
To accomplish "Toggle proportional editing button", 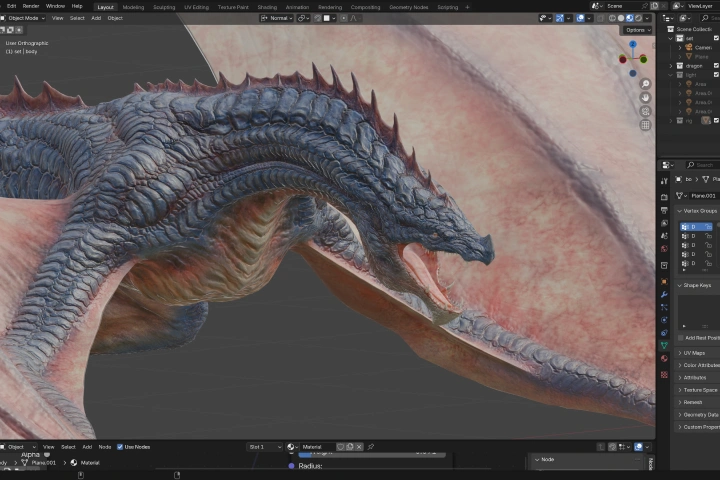I will (x=343, y=18).
